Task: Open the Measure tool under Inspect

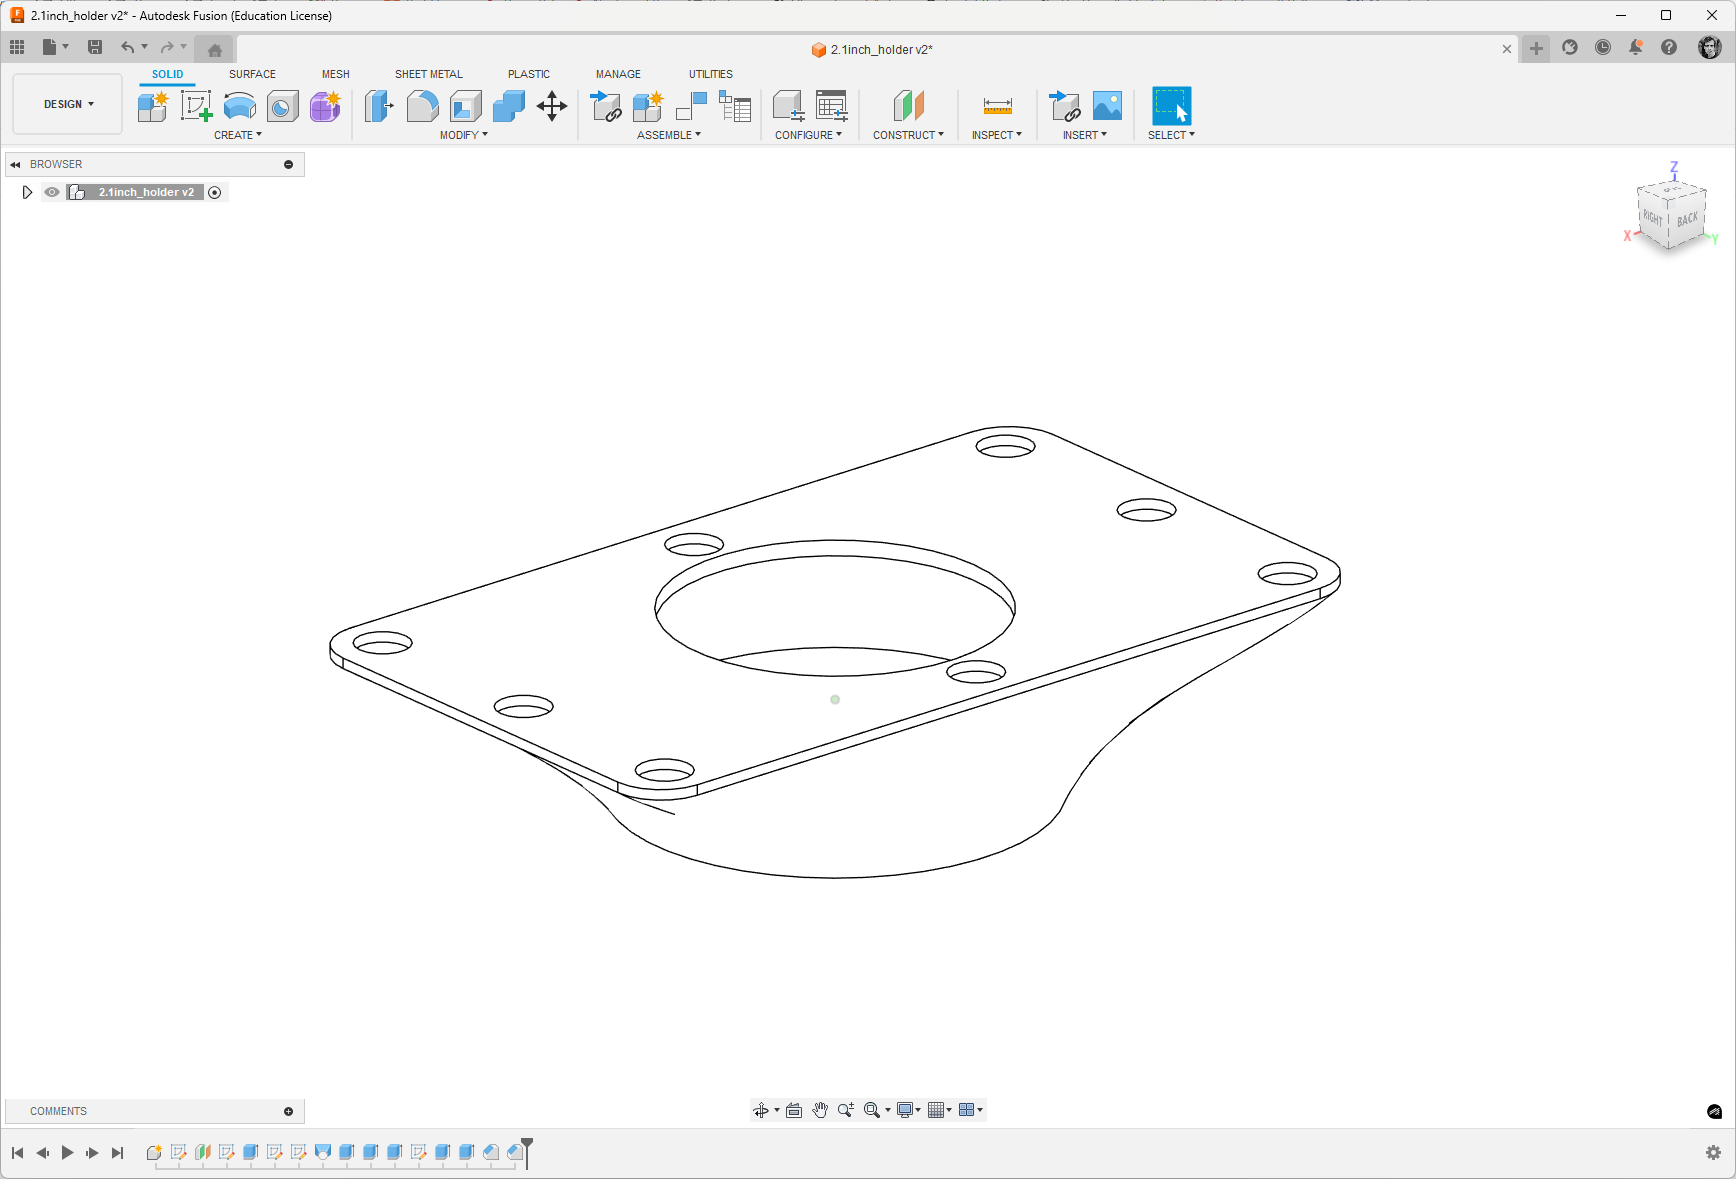Action: tap(997, 106)
